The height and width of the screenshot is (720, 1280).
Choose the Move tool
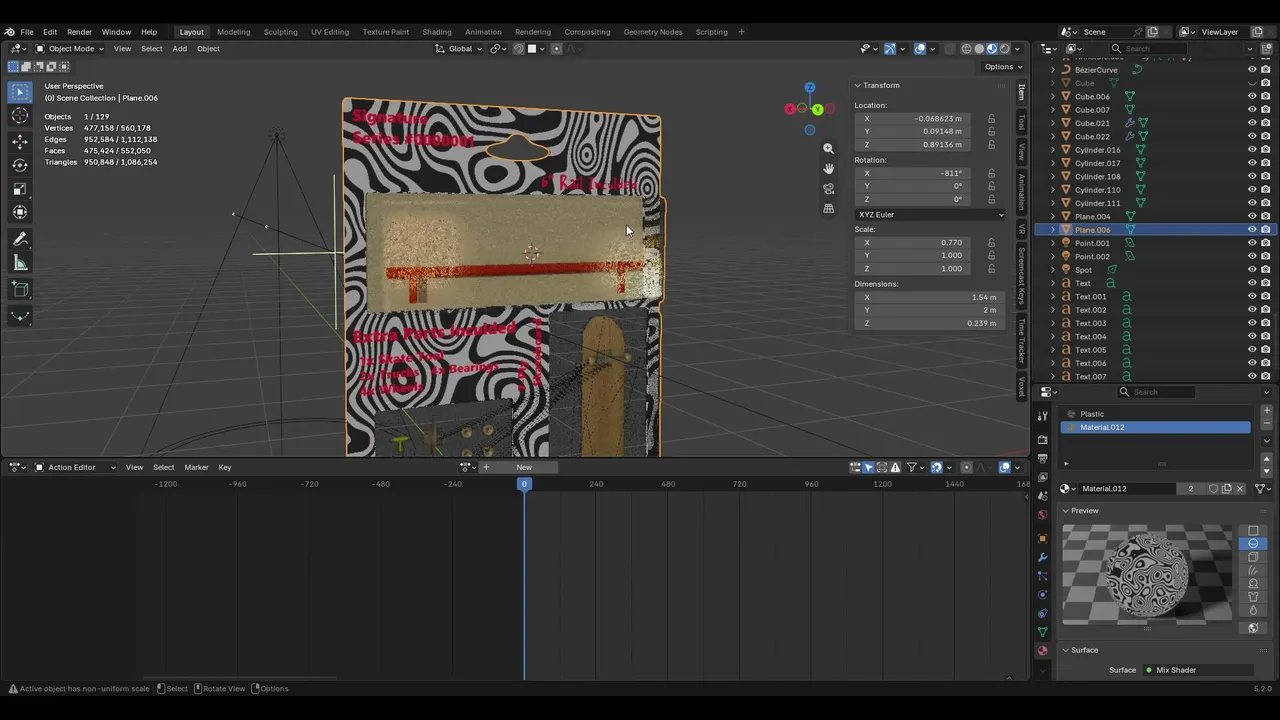[x=20, y=141]
